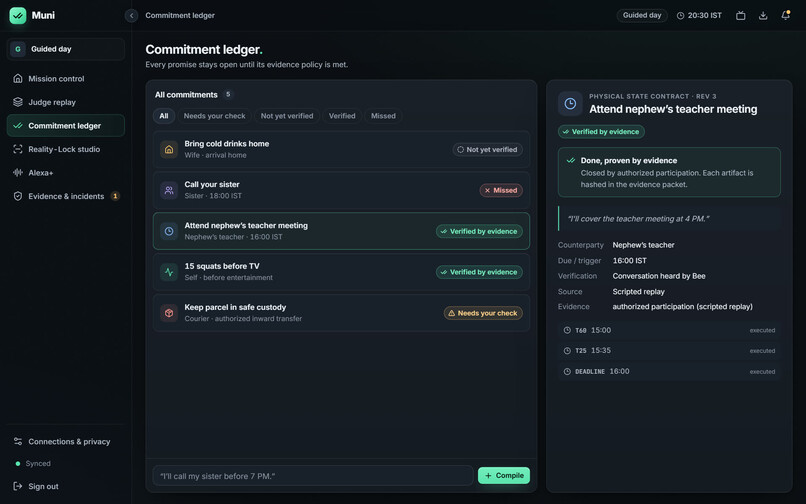Select Attend nephew's teacher meeting row
The image size is (806, 504).
coord(341,231)
